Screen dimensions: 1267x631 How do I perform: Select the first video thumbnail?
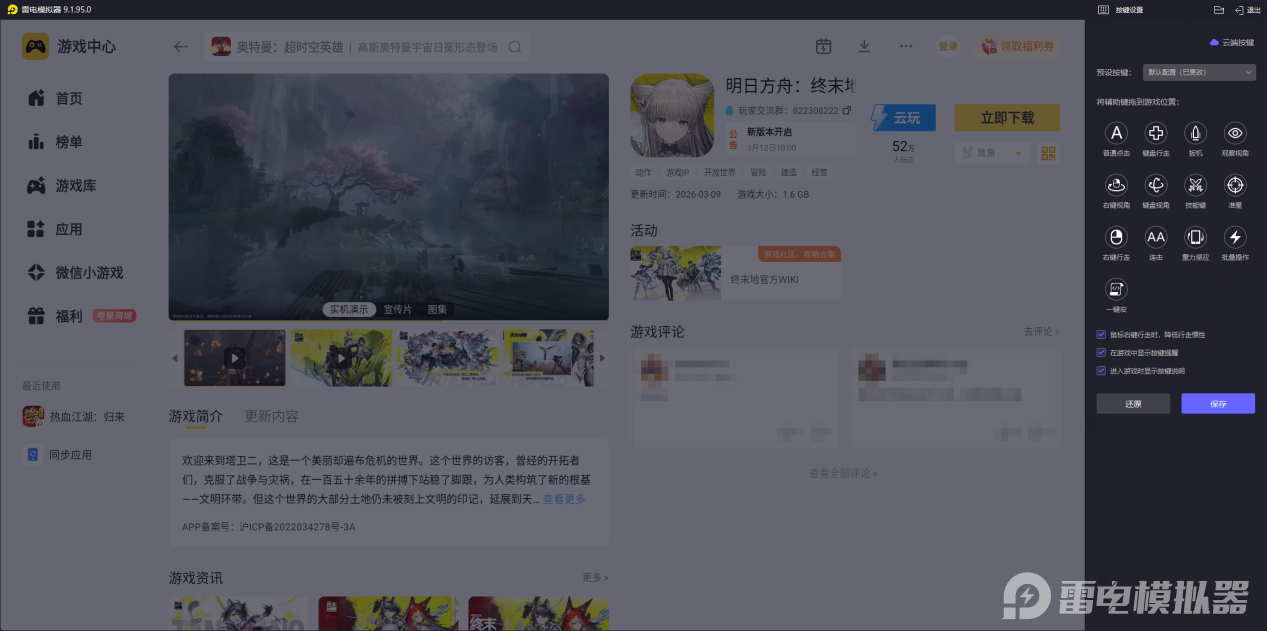coord(235,357)
